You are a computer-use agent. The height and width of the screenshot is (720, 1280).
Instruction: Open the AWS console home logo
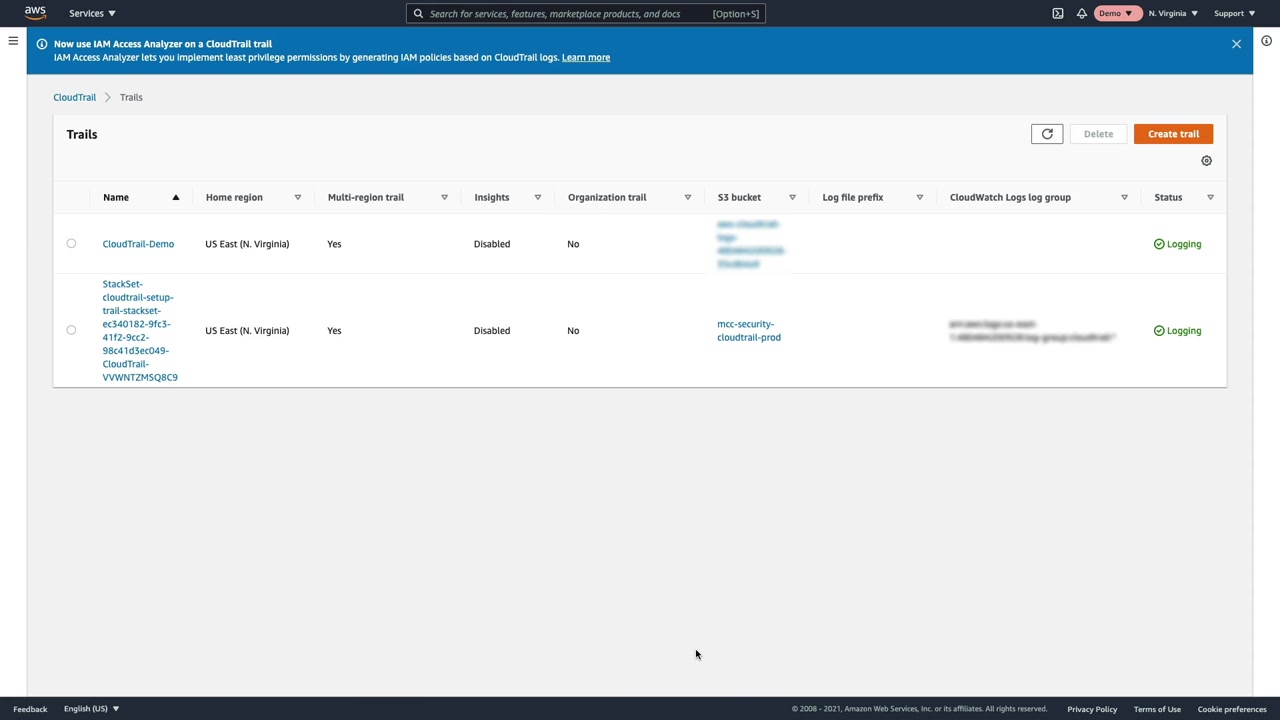click(x=35, y=13)
